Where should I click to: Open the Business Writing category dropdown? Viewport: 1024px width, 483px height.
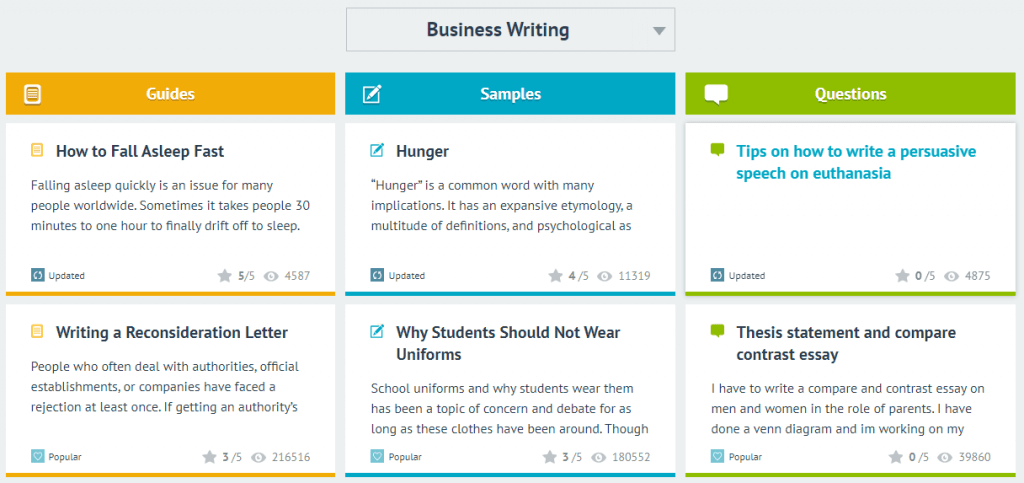510,29
